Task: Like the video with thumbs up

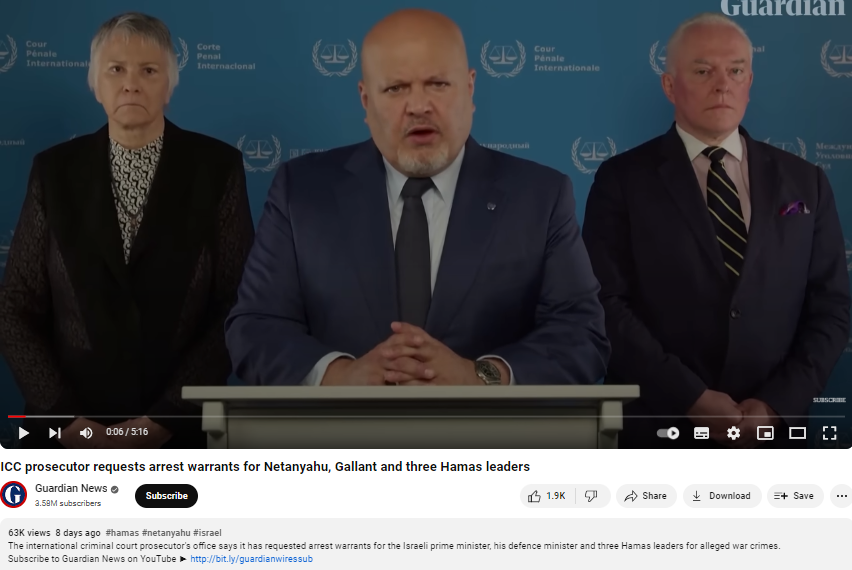Action: [547, 496]
